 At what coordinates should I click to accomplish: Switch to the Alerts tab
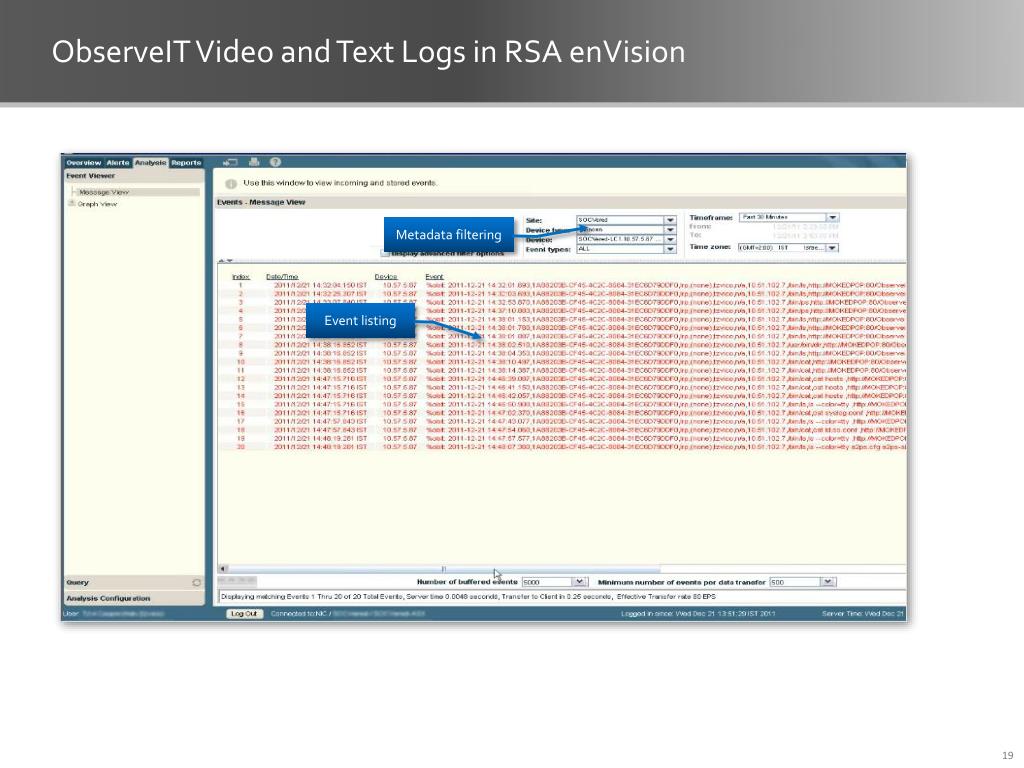pos(118,163)
